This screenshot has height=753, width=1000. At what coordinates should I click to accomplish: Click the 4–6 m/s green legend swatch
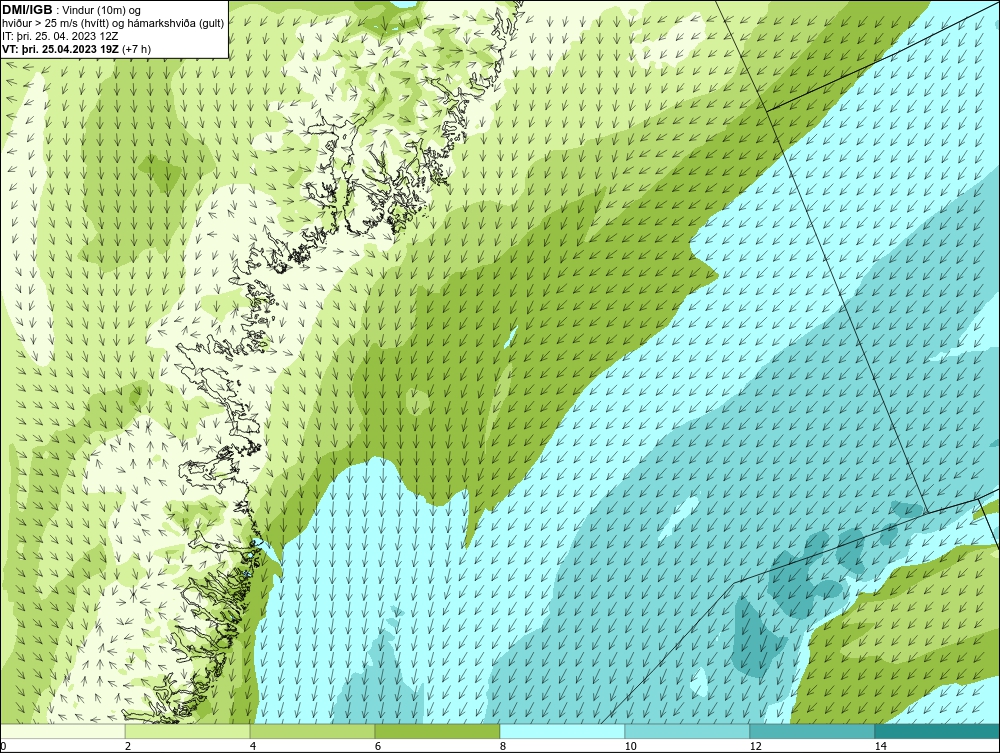(312, 731)
